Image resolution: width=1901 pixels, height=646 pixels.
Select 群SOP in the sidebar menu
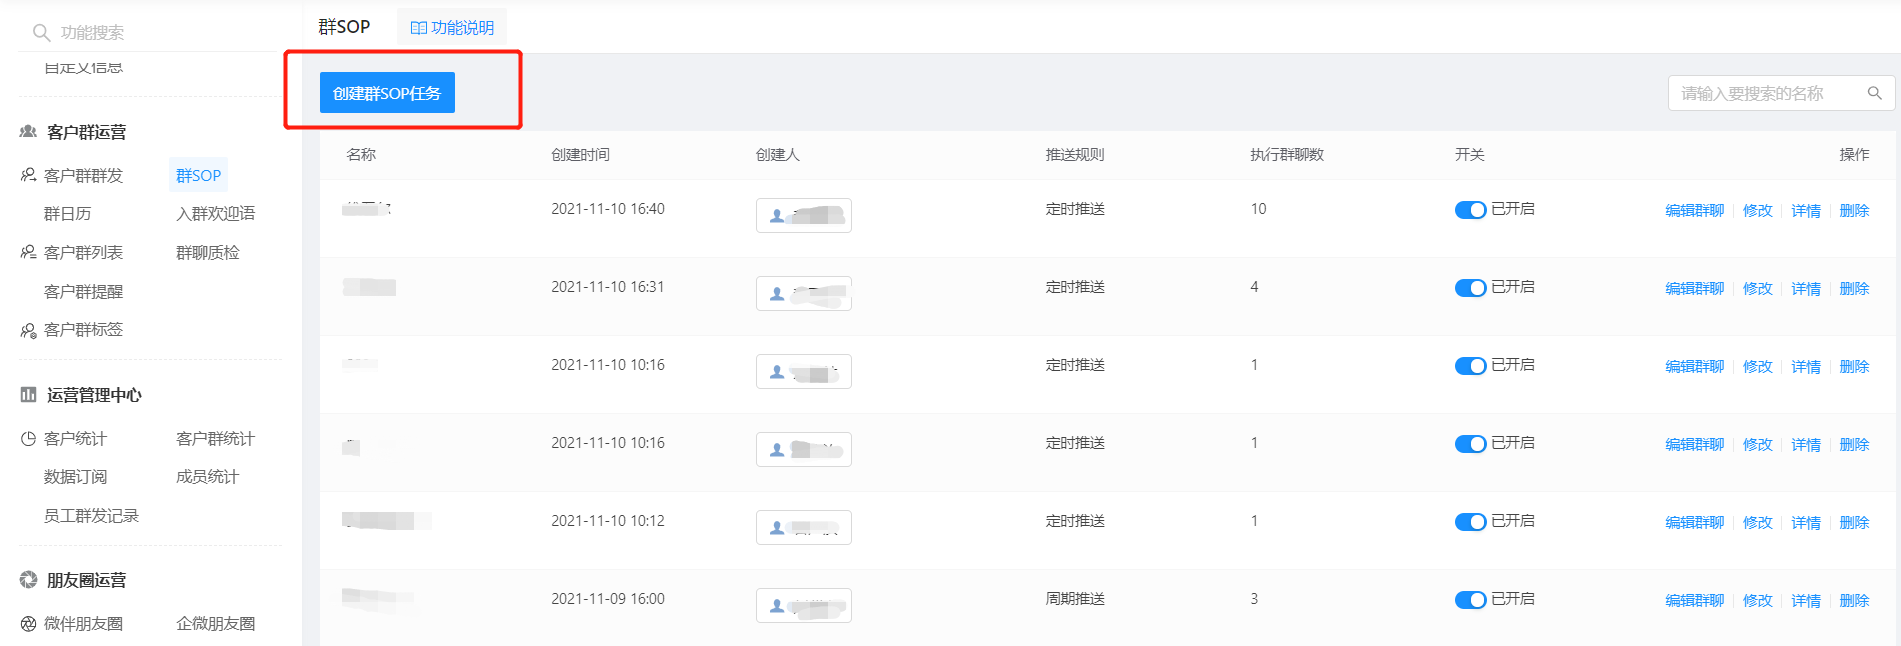click(198, 175)
